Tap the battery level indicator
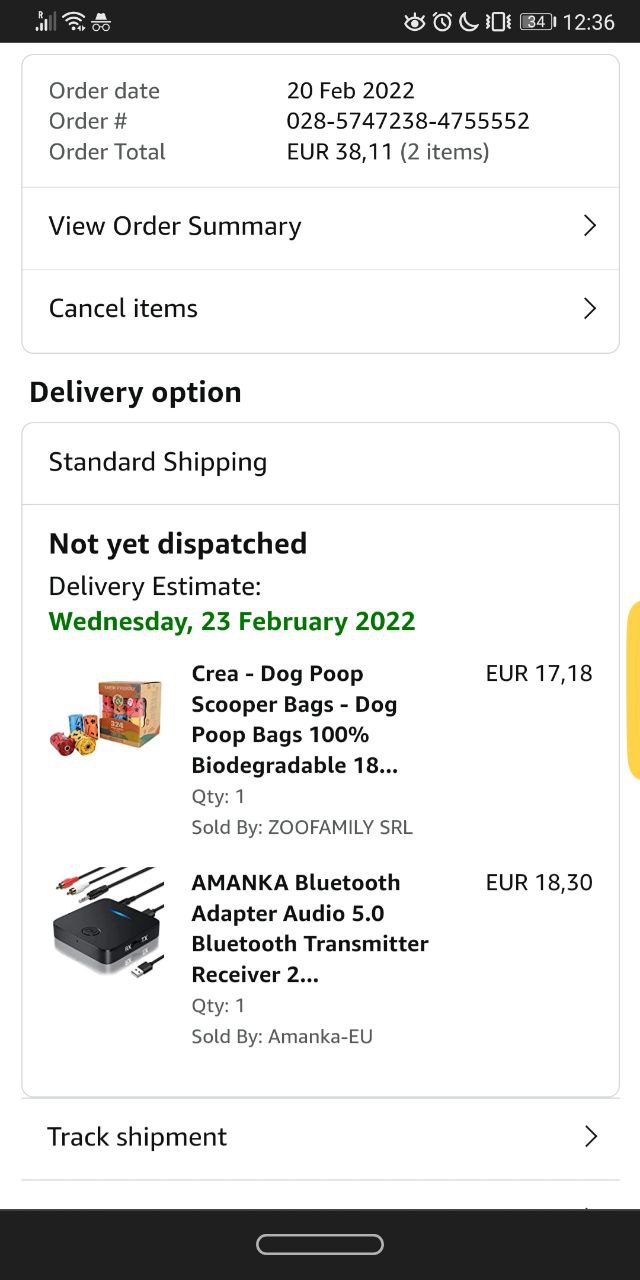 (537, 22)
